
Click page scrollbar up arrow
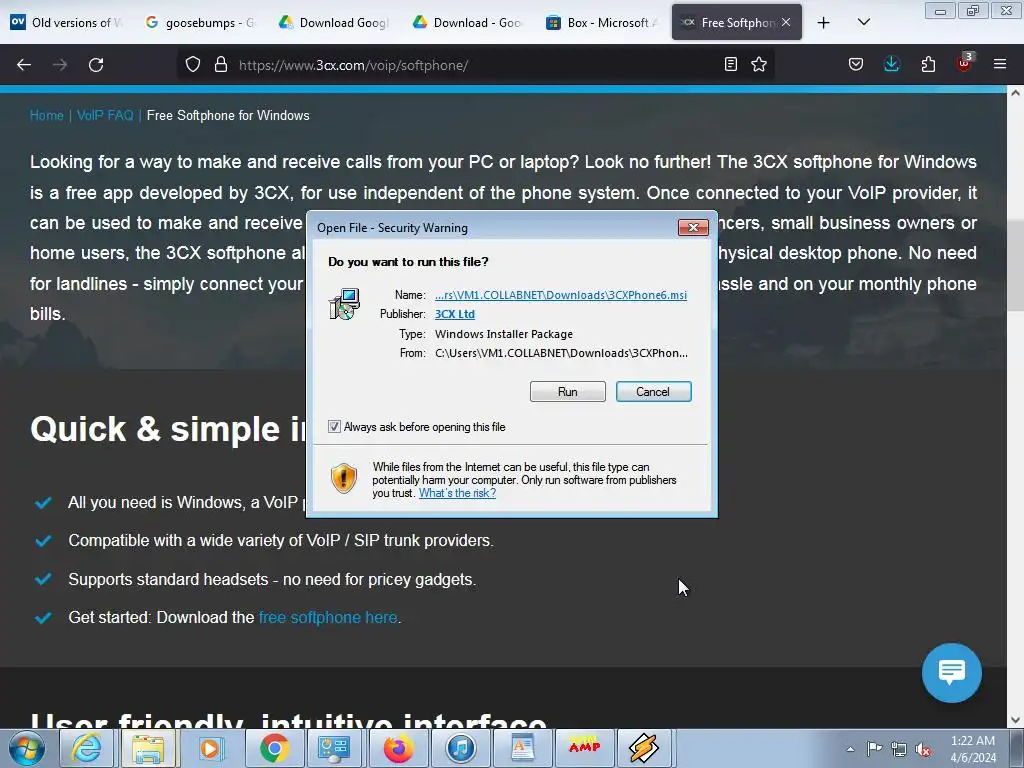[1015, 93]
